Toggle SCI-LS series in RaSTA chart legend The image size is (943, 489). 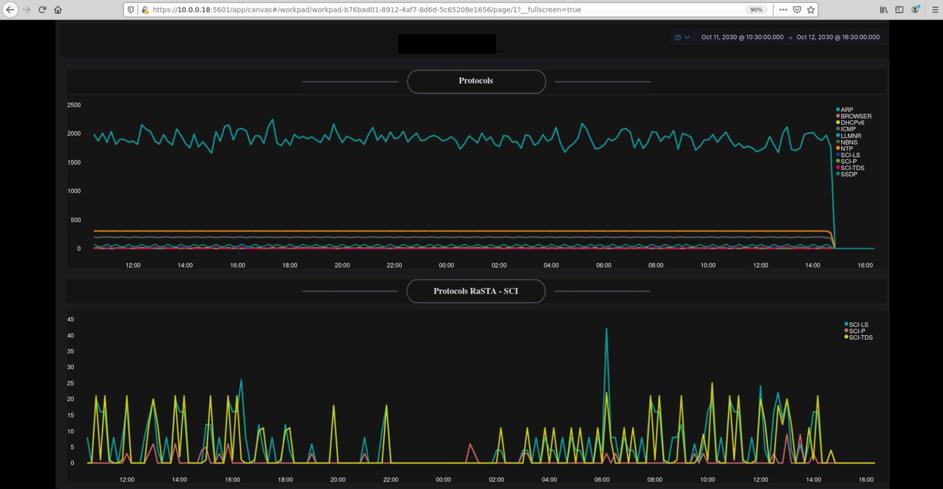858,325
